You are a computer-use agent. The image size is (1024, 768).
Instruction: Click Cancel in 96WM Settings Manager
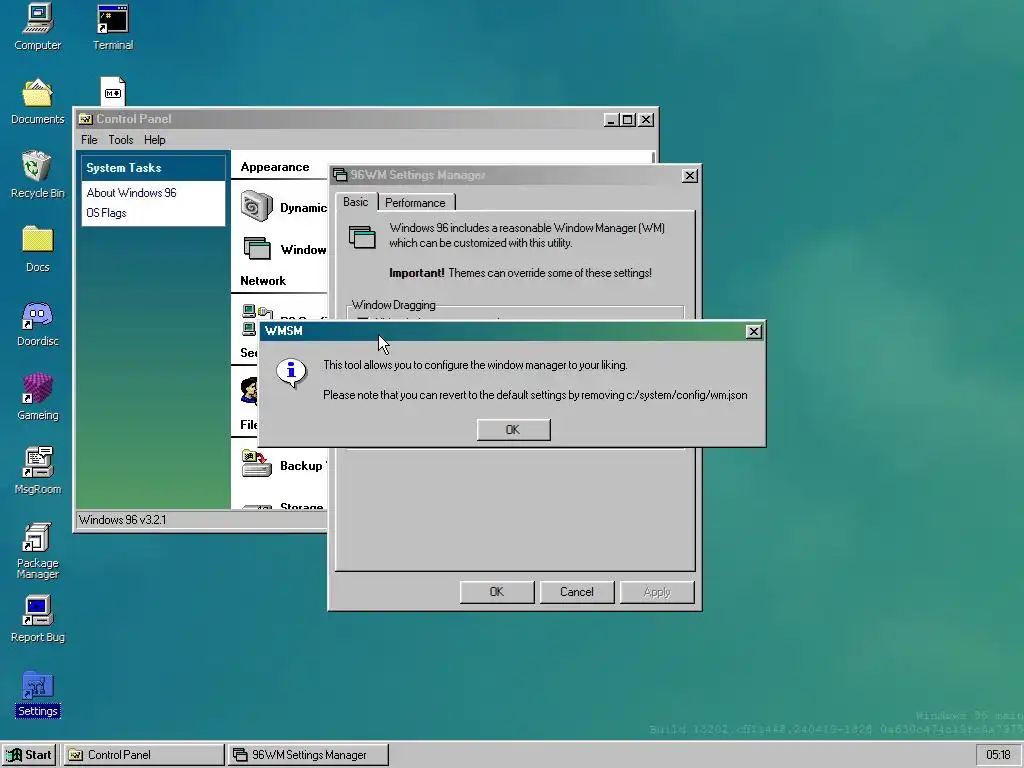coord(577,592)
